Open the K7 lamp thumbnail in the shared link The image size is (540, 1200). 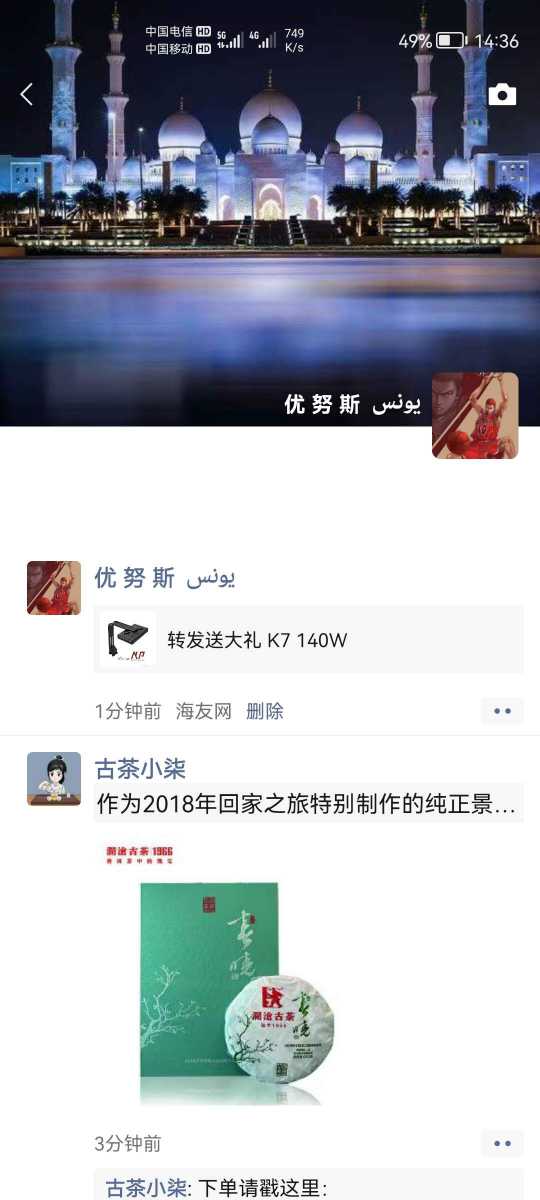click(x=128, y=639)
